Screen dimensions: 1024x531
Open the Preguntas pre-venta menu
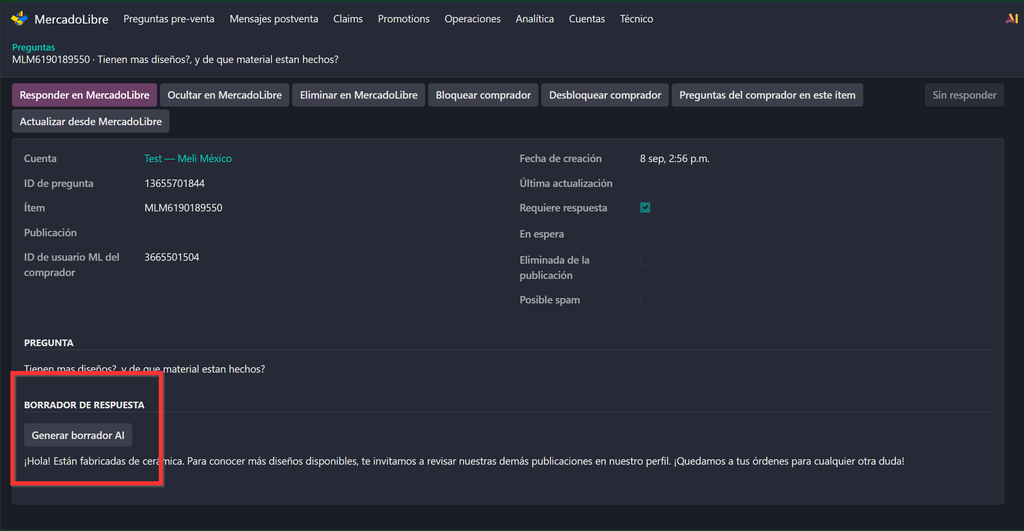tap(168, 19)
